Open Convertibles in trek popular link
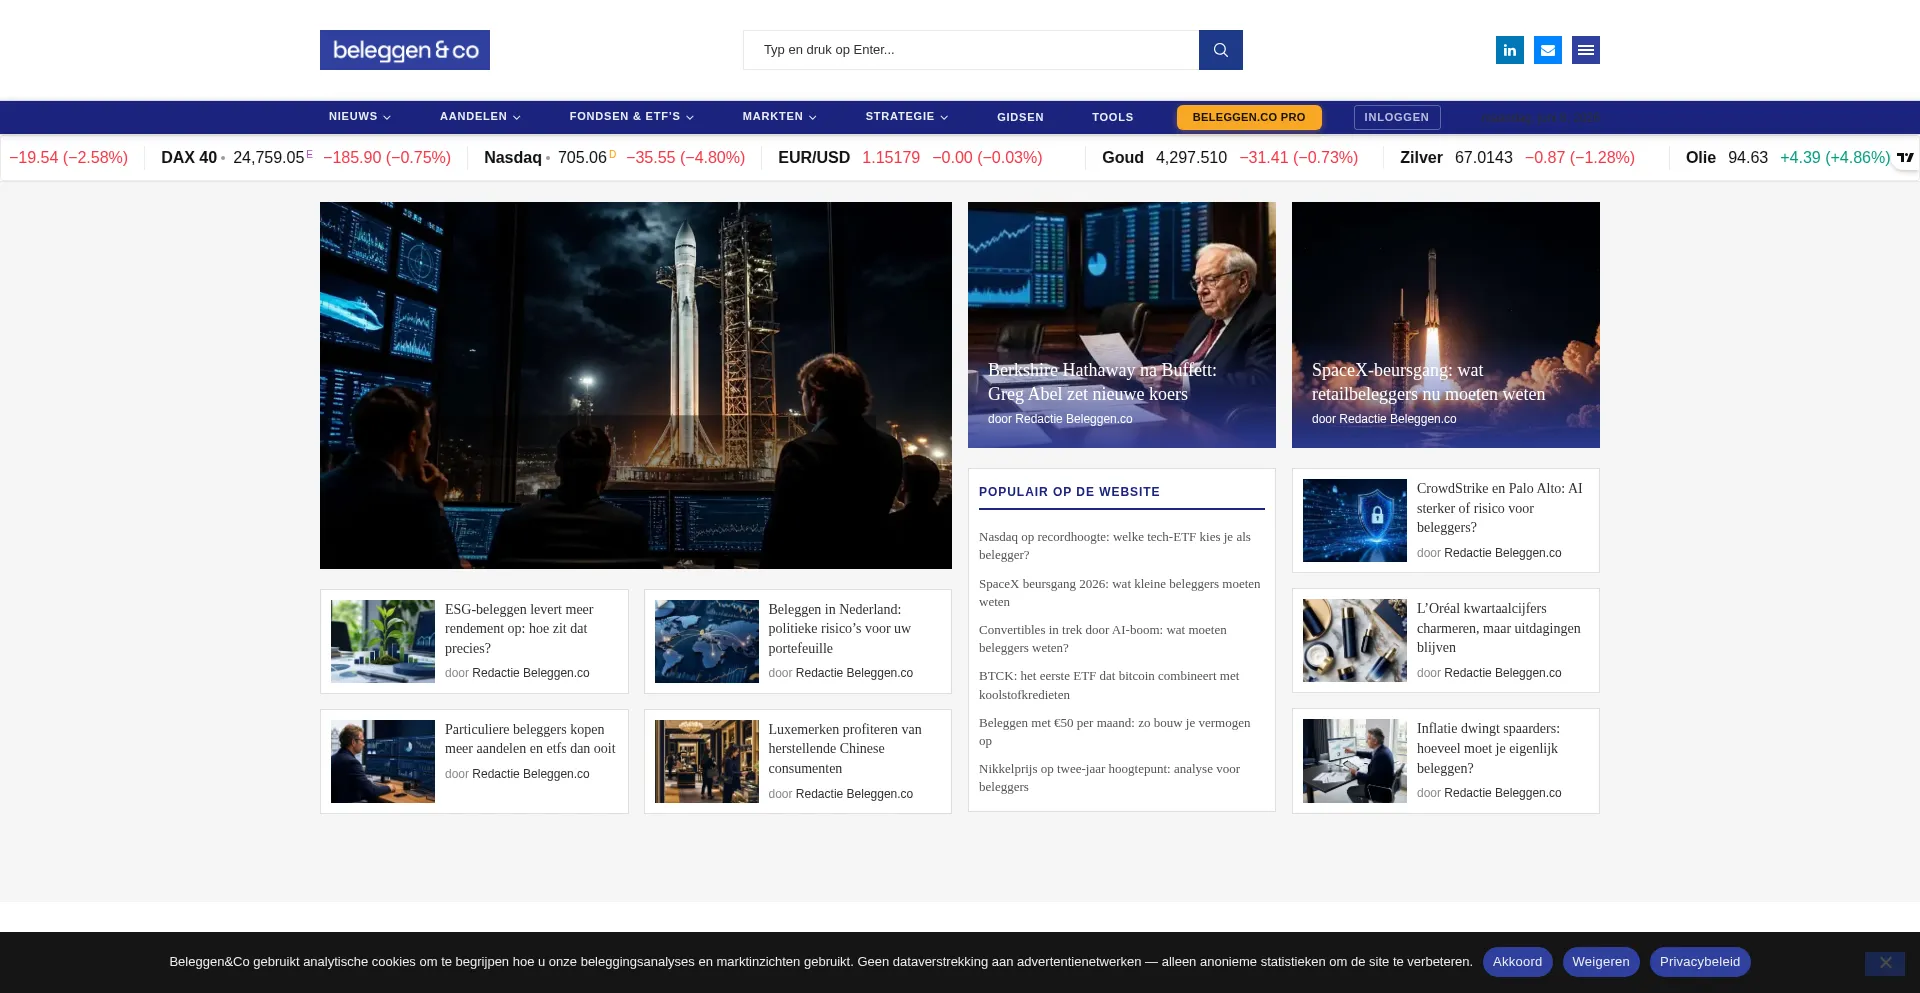This screenshot has width=1920, height=993. tap(1103, 639)
